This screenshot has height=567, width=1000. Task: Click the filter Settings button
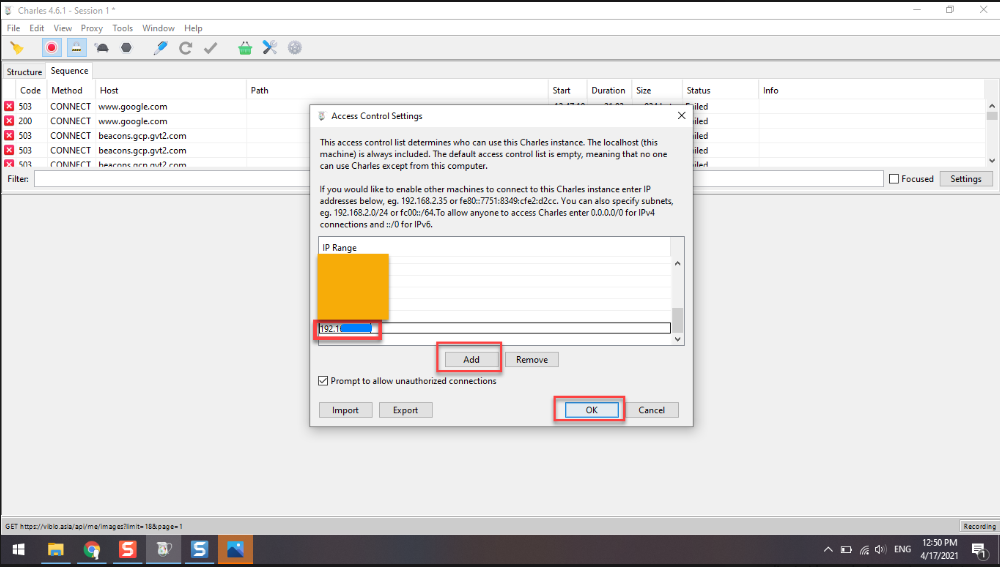coord(966,179)
